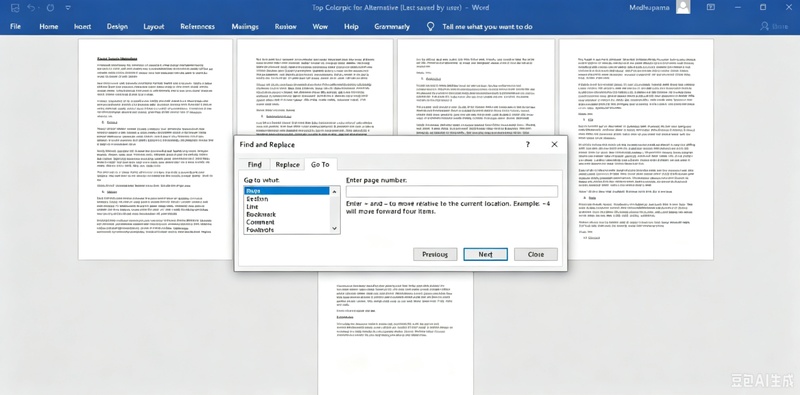800x395 pixels.
Task: Click the 'Tell me what you want to do' box
Action: [488, 27]
